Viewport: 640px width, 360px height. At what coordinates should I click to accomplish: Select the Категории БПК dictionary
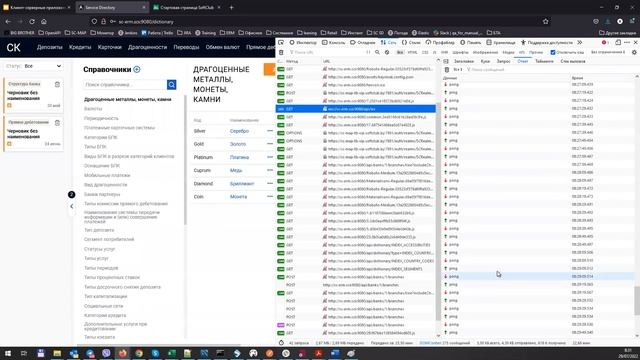point(101,137)
